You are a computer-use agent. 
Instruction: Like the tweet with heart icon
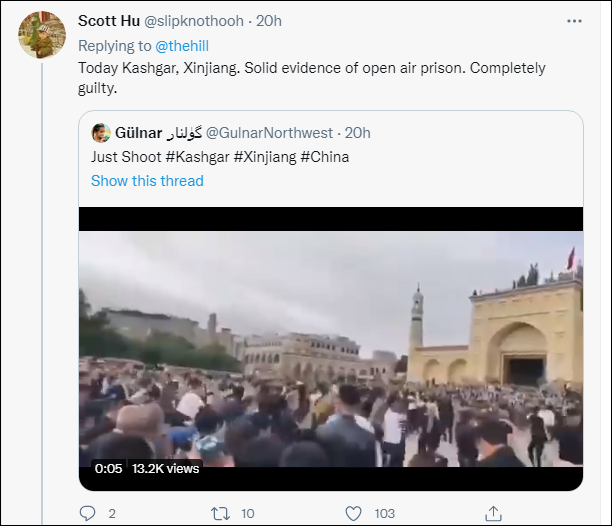pyautogui.click(x=354, y=513)
